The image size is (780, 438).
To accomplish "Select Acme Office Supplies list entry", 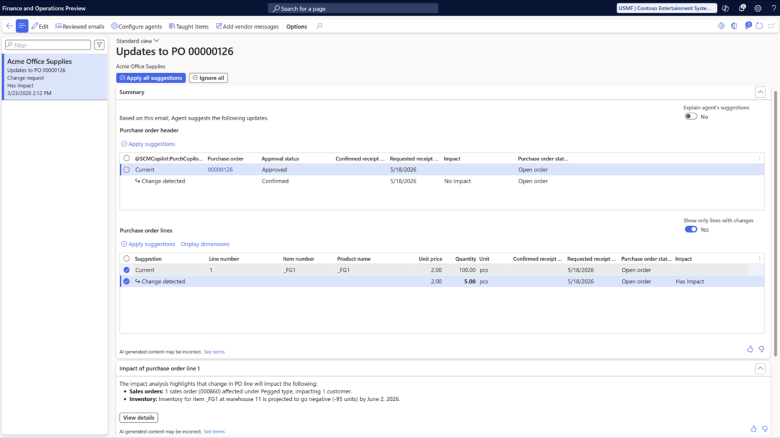I will tap(55, 77).
